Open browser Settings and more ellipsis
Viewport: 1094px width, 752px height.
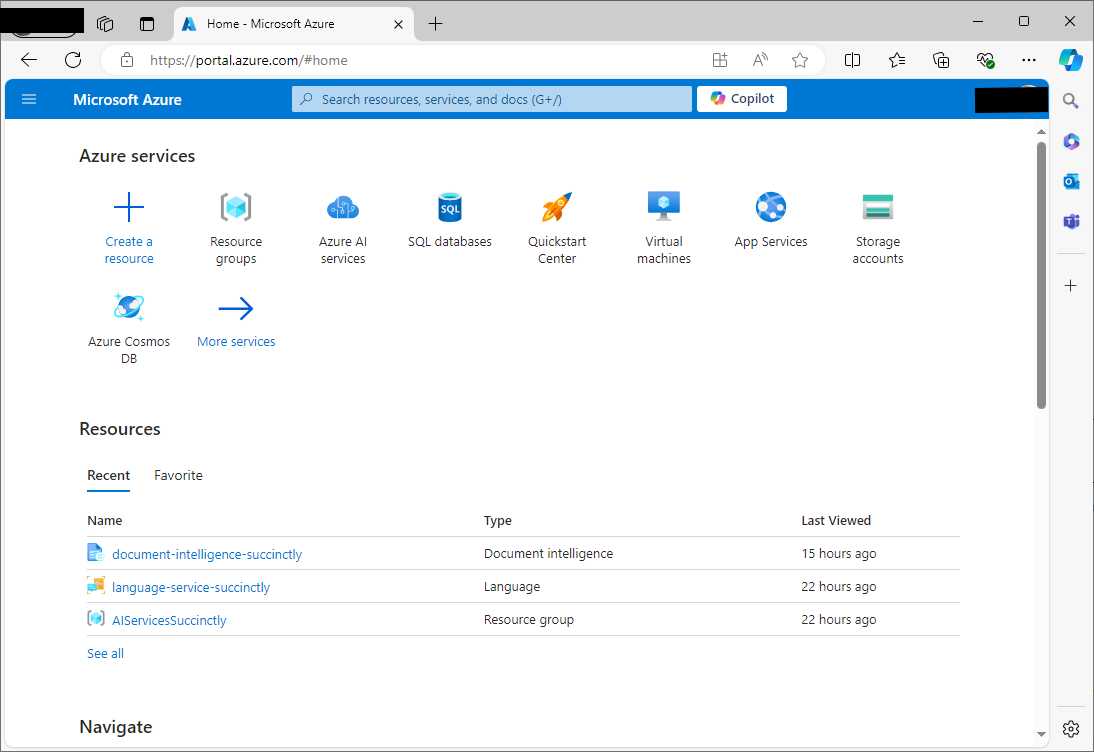point(1028,60)
